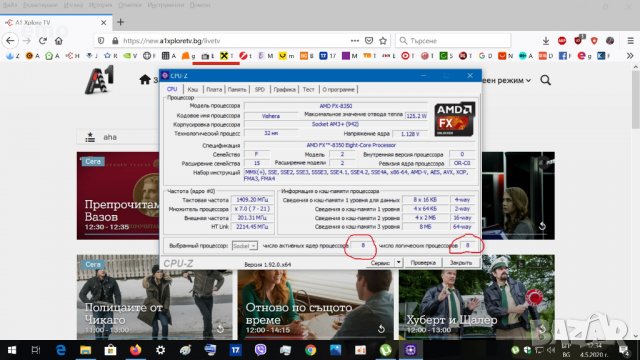Image resolution: width=640 pixels, height=360 pixels.
Task: Click the 8 x 16 КБ cache value
Action: click(425, 200)
